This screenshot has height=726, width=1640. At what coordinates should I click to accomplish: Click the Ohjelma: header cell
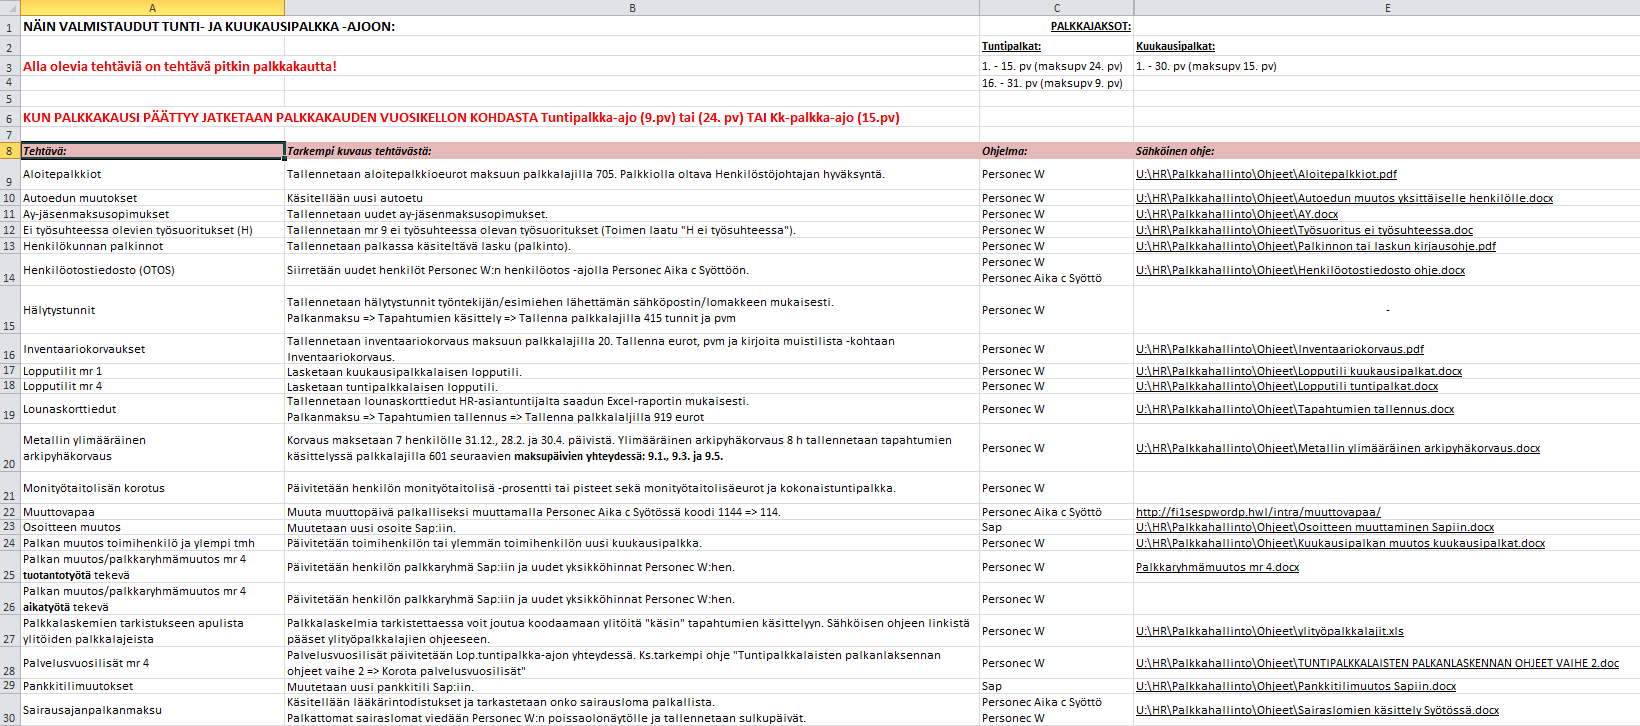coord(1056,151)
